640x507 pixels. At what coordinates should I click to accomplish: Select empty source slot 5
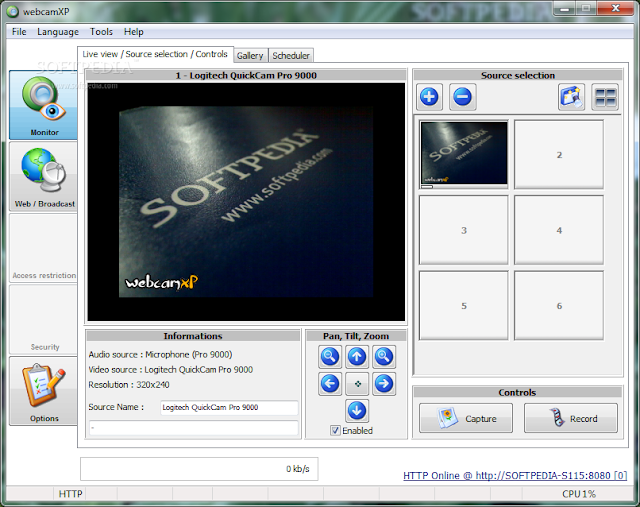pos(464,305)
